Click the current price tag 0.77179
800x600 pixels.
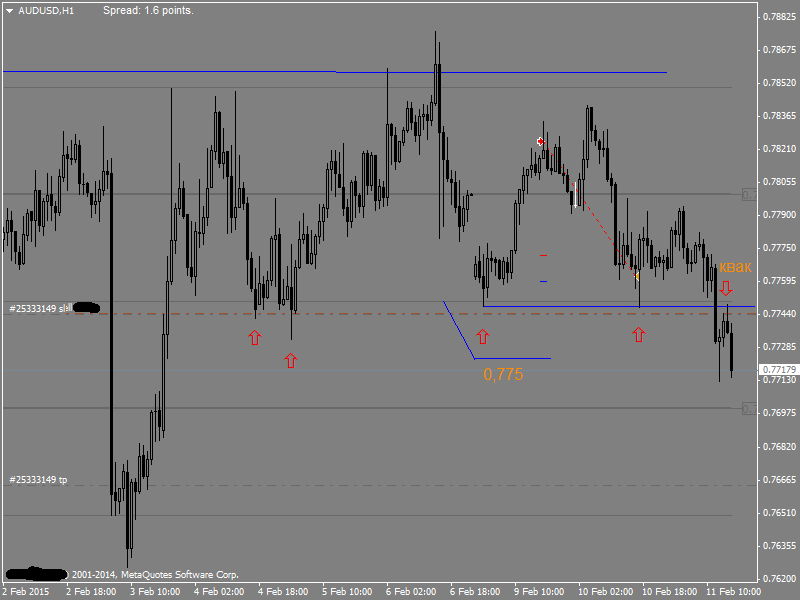[x=779, y=369]
